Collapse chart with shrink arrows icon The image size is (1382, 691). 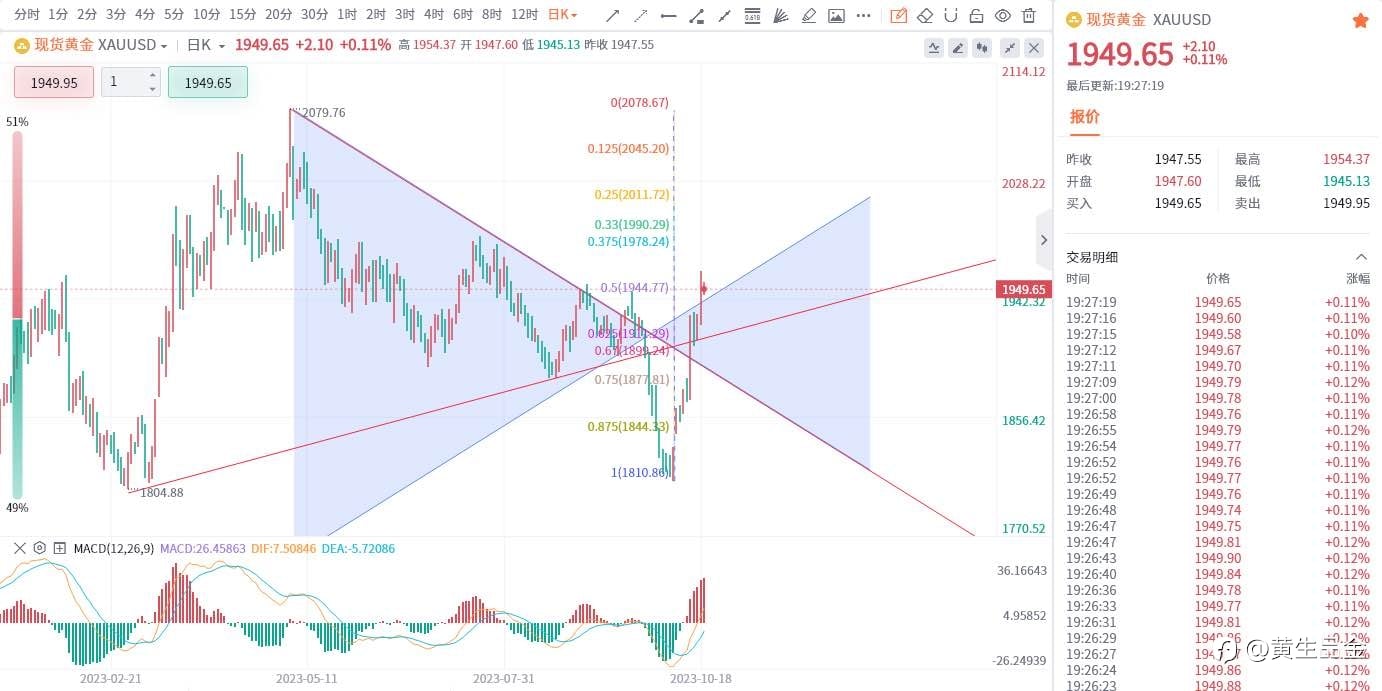[x=1010, y=47]
